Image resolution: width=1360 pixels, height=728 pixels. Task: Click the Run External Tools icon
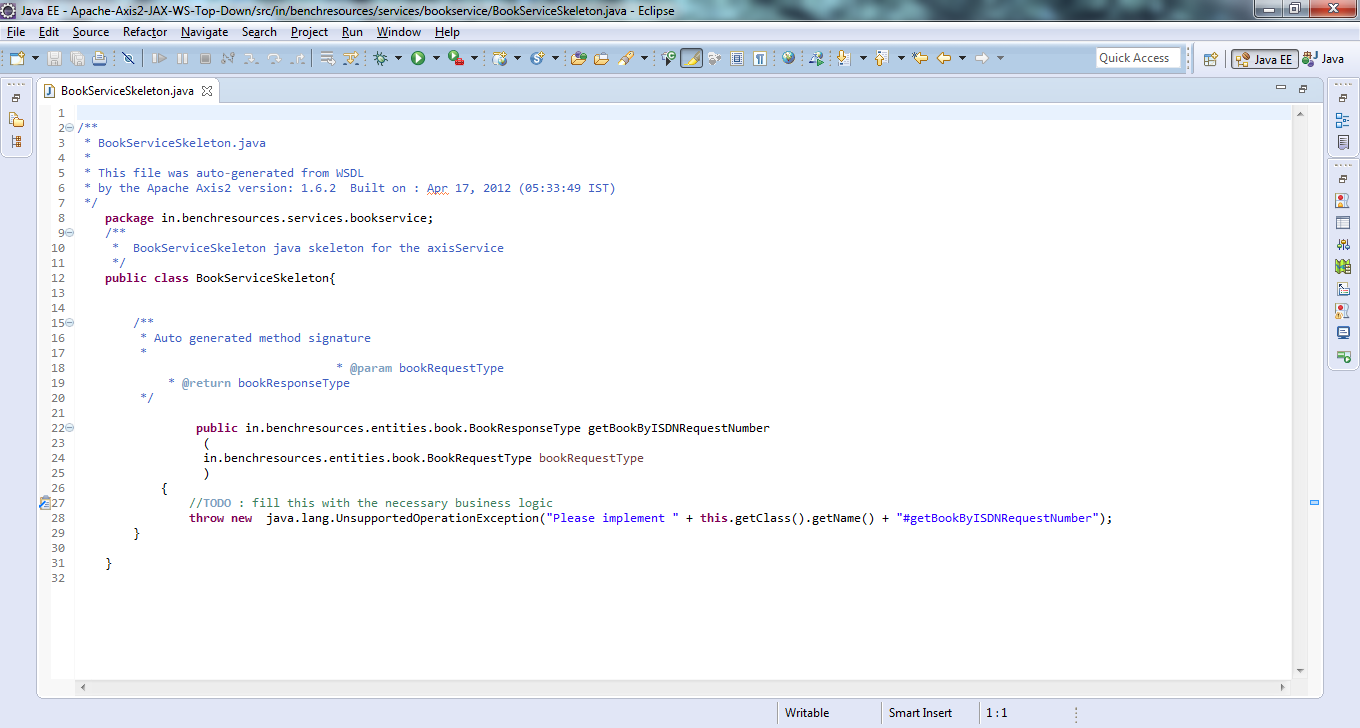pyautogui.click(x=456, y=58)
